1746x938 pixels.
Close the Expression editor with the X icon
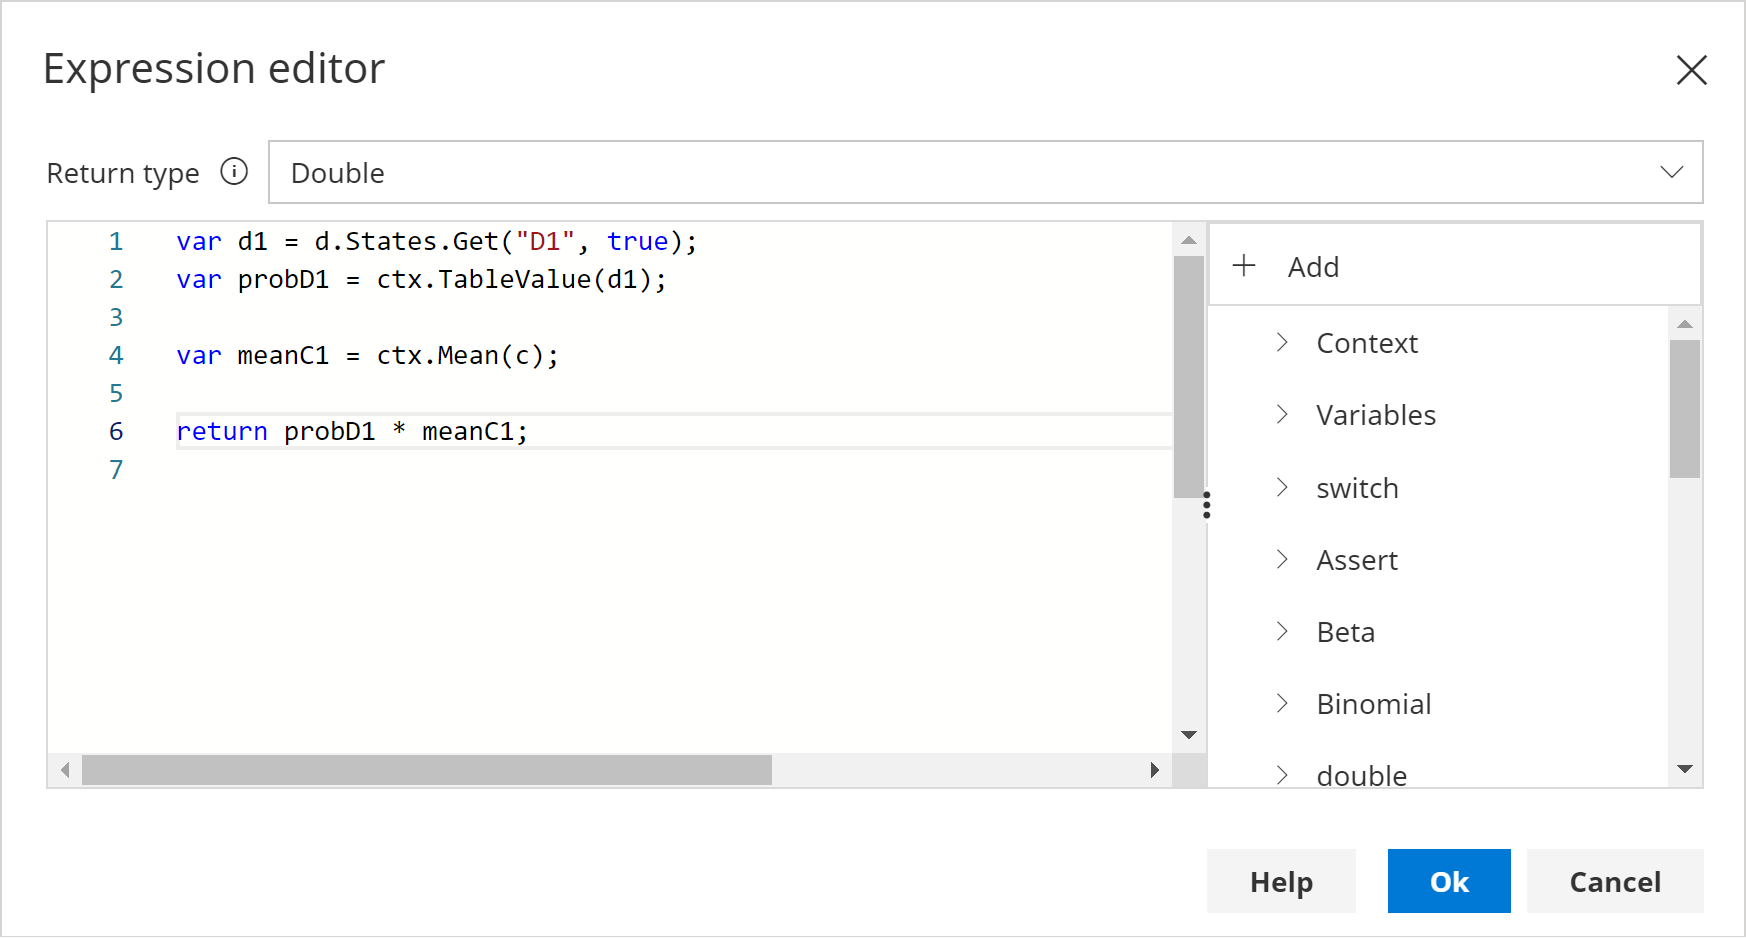click(x=1691, y=70)
